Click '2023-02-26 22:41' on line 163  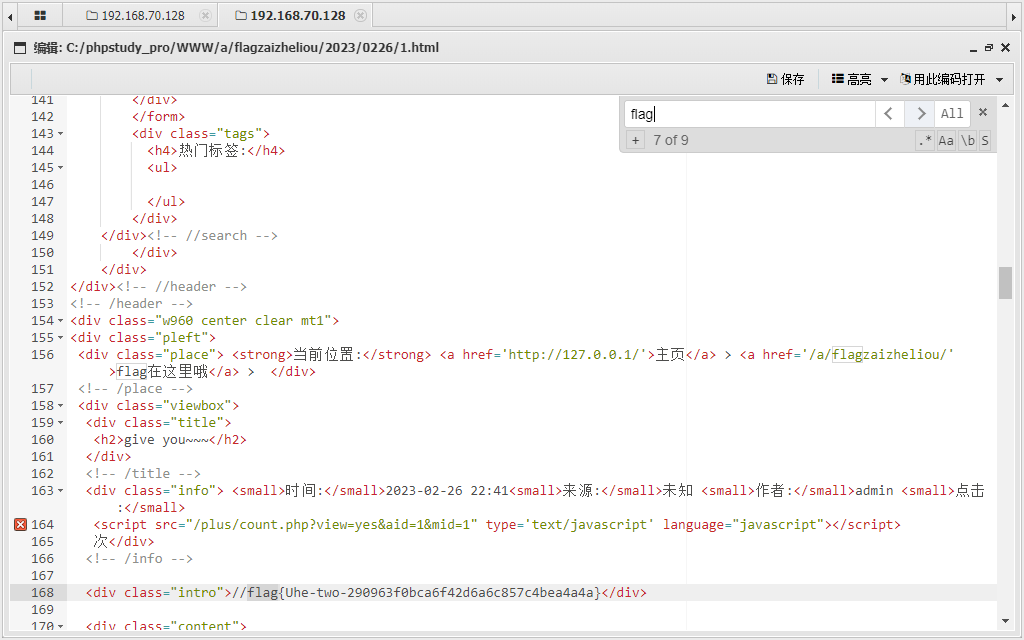coord(447,490)
